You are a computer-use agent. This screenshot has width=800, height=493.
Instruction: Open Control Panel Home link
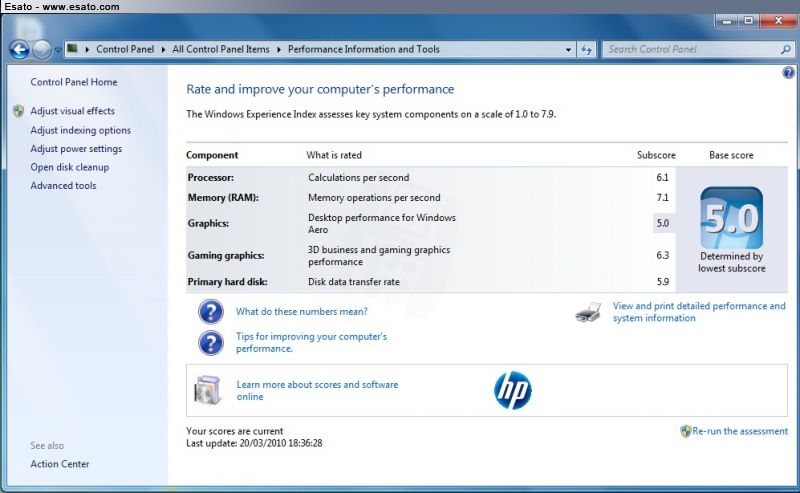[73, 82]
